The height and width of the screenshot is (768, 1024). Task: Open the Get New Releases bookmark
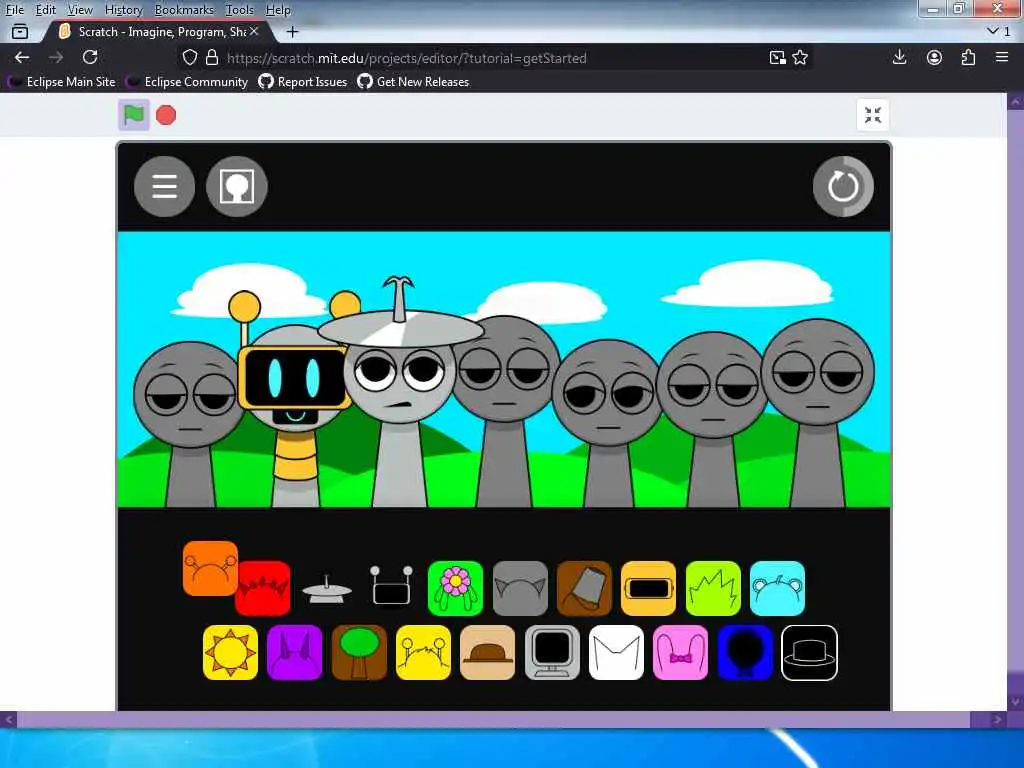(413, 82)
